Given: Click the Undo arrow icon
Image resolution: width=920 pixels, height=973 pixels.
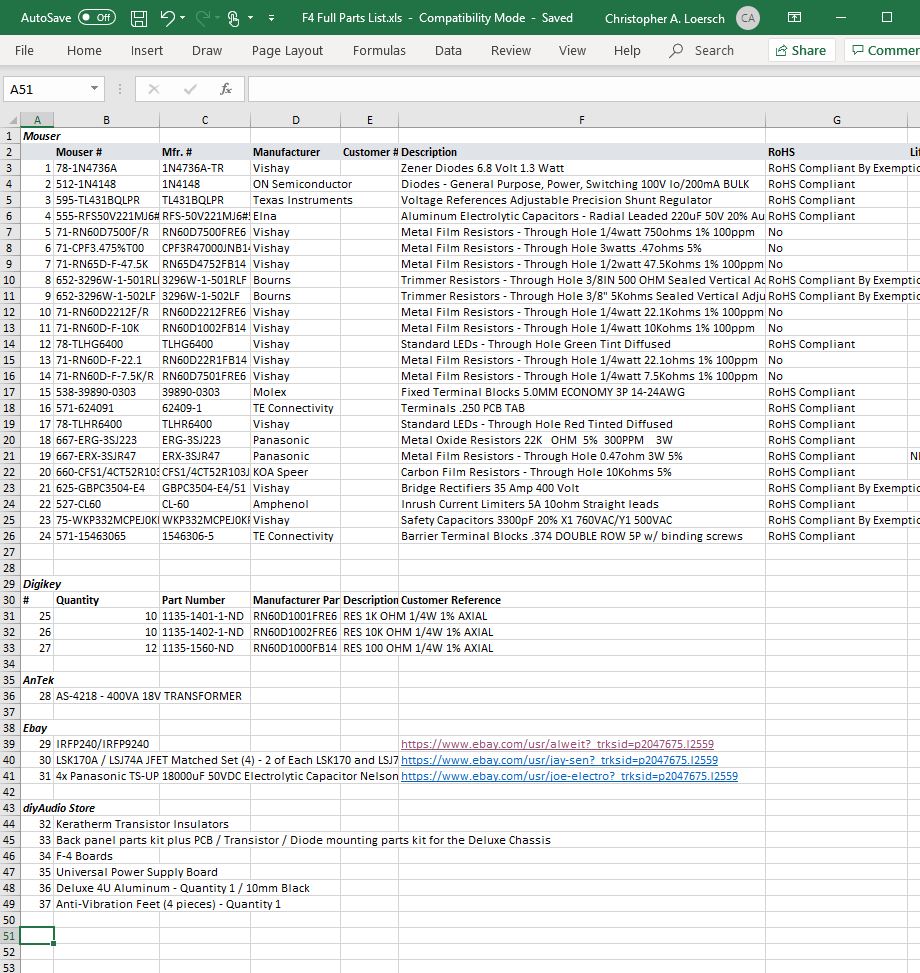Looking at the screenshot, I should 167,18.
